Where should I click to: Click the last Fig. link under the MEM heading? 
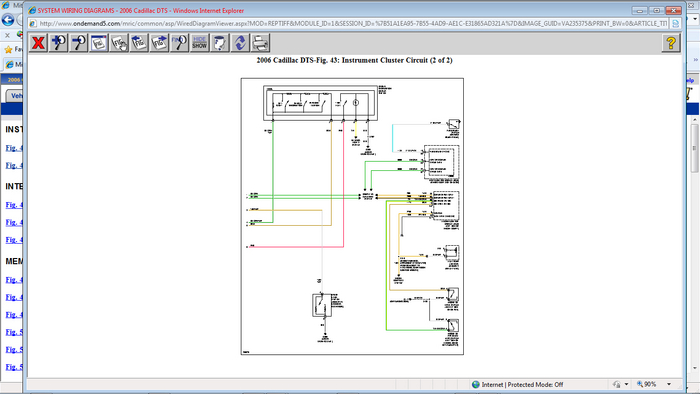coord(14,367)
